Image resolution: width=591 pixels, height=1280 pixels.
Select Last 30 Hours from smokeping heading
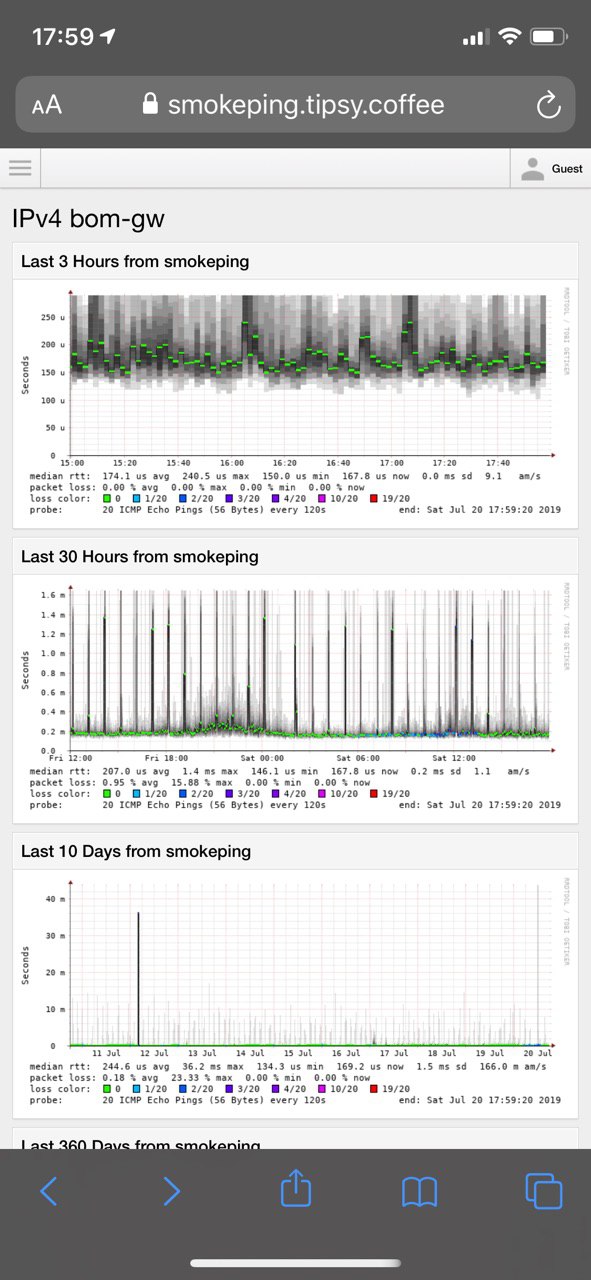point(140,557)
